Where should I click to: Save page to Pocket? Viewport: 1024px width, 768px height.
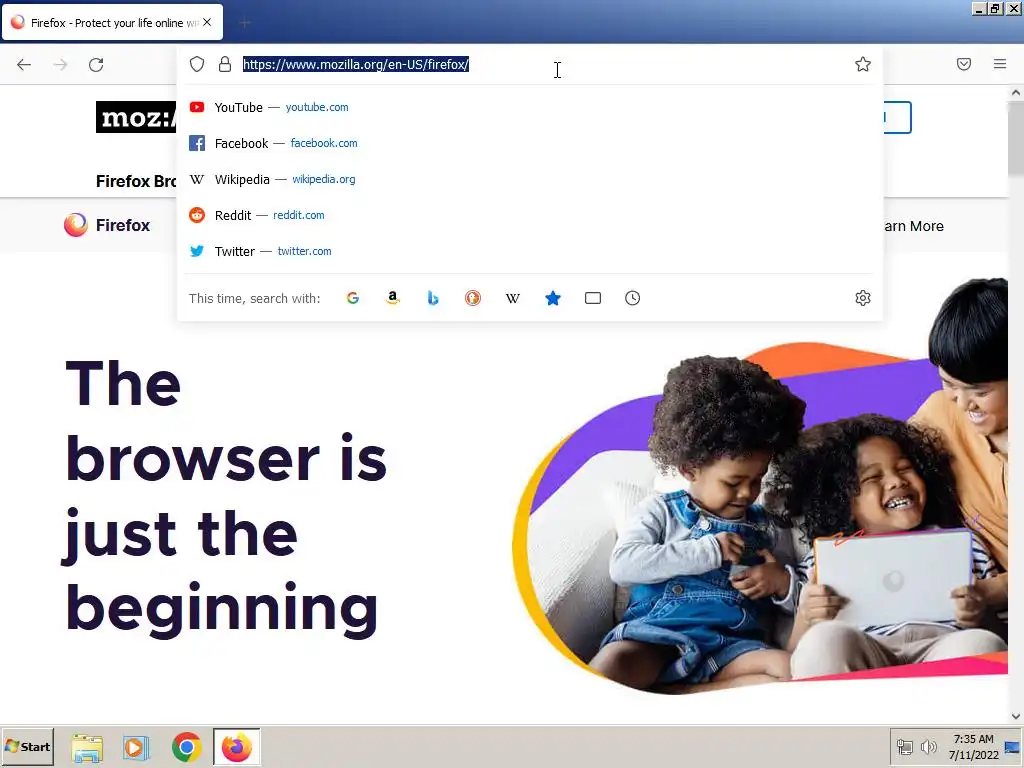click(964, 64)
